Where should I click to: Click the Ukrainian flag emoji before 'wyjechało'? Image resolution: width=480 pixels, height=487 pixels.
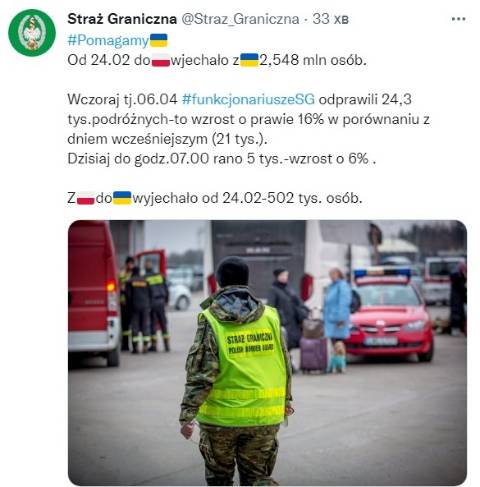[122, 198]
